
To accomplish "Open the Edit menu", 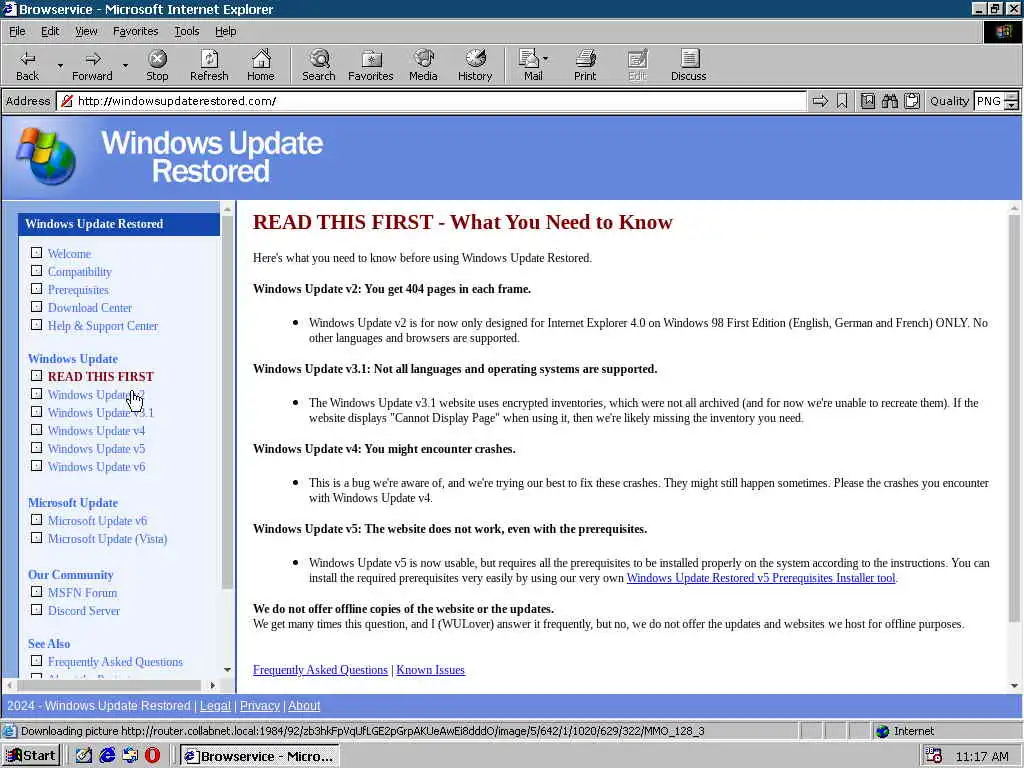I will click(x=50, y=31).
